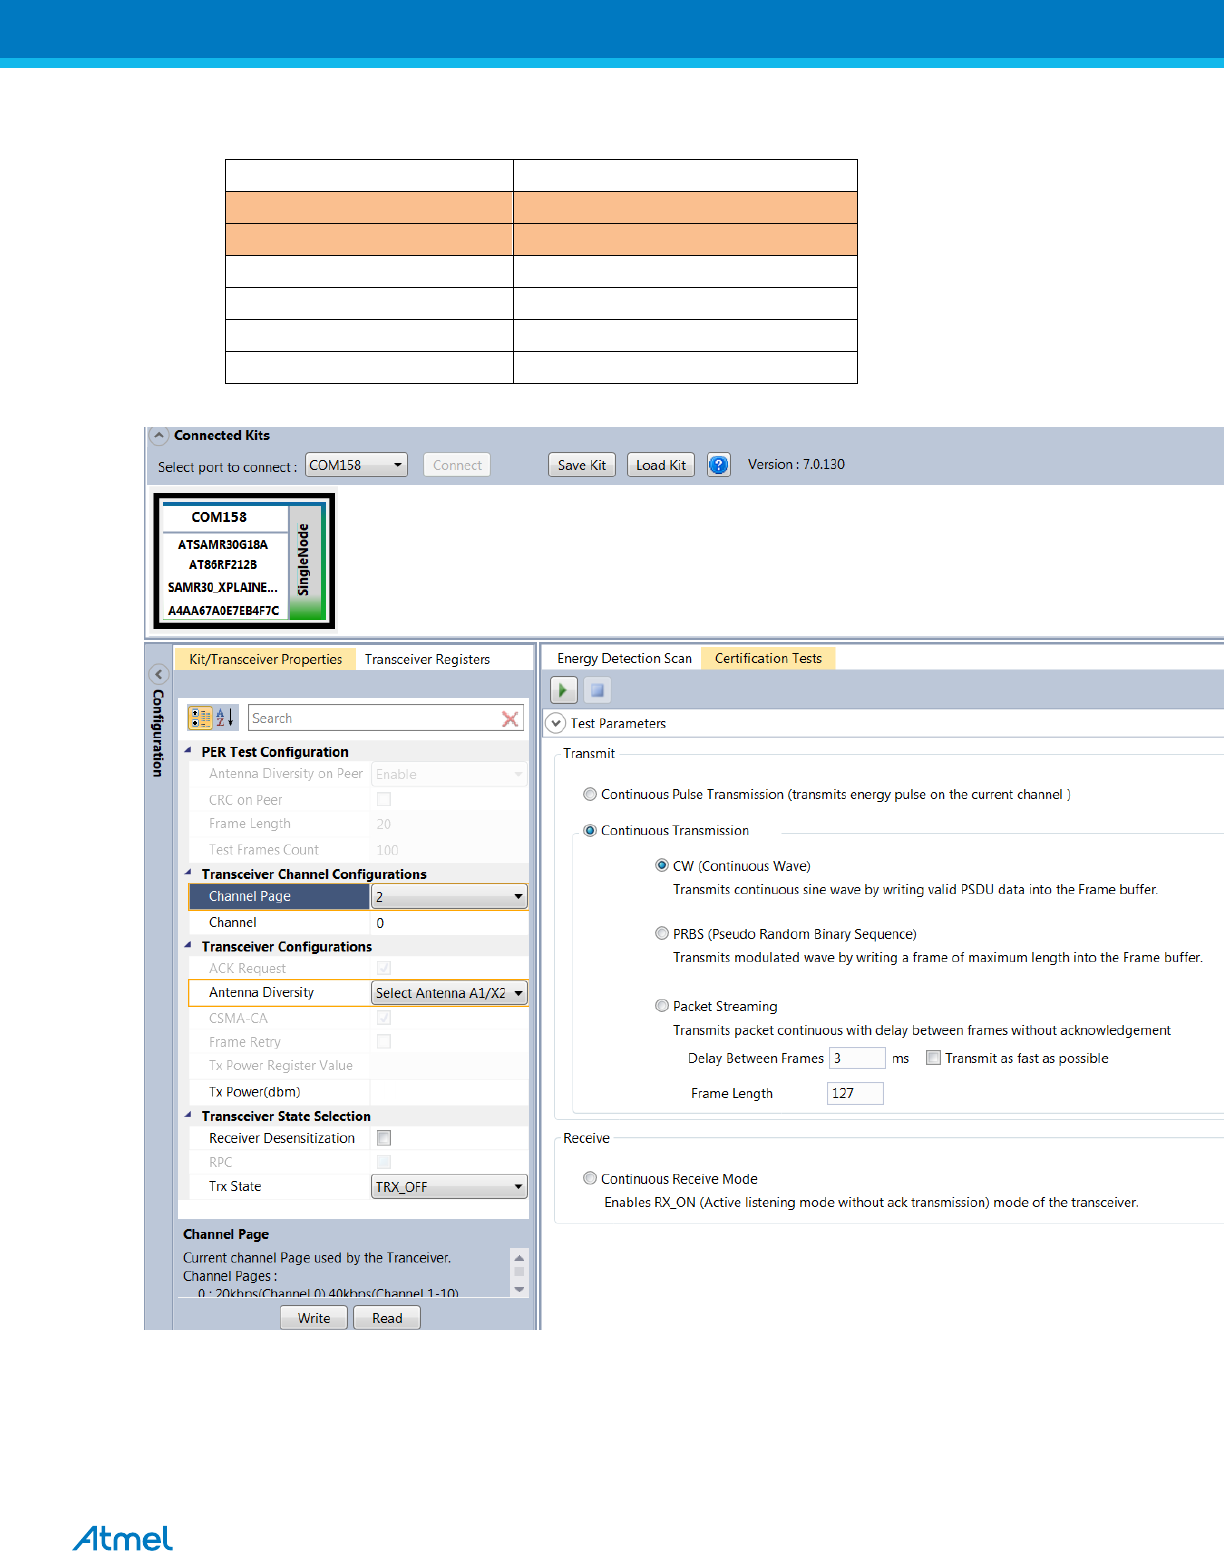Screen dimensions: 1224x1551
Task: Collapse Test Parameters section
Action: tap(556, 723)
